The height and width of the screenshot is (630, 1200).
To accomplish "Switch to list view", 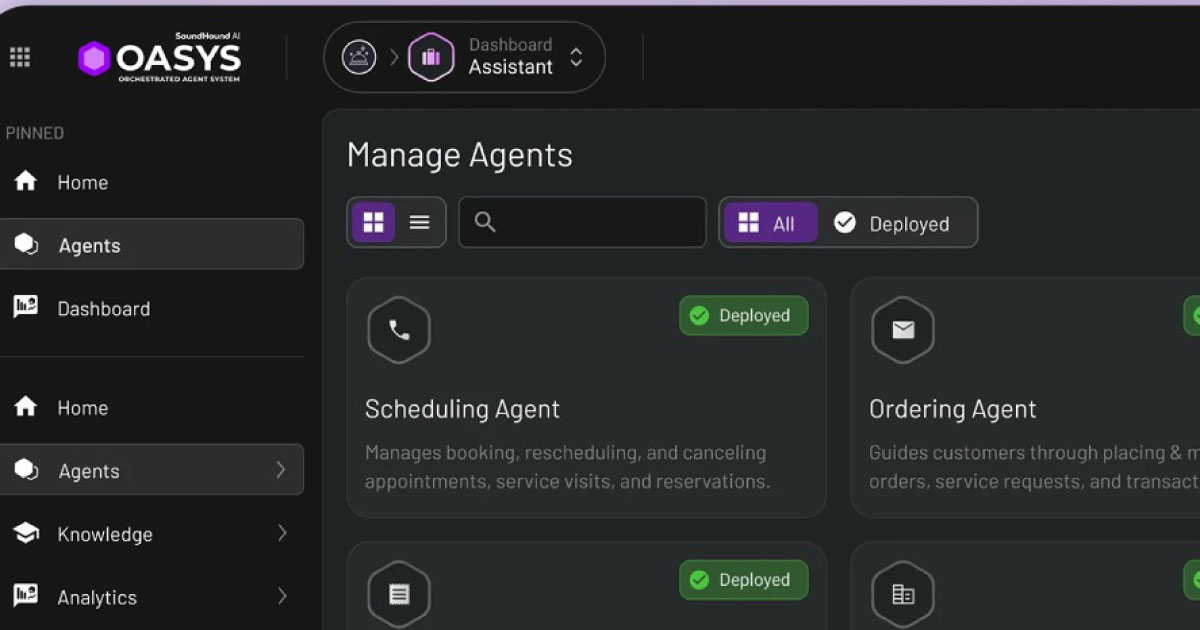I will [420, 222].
